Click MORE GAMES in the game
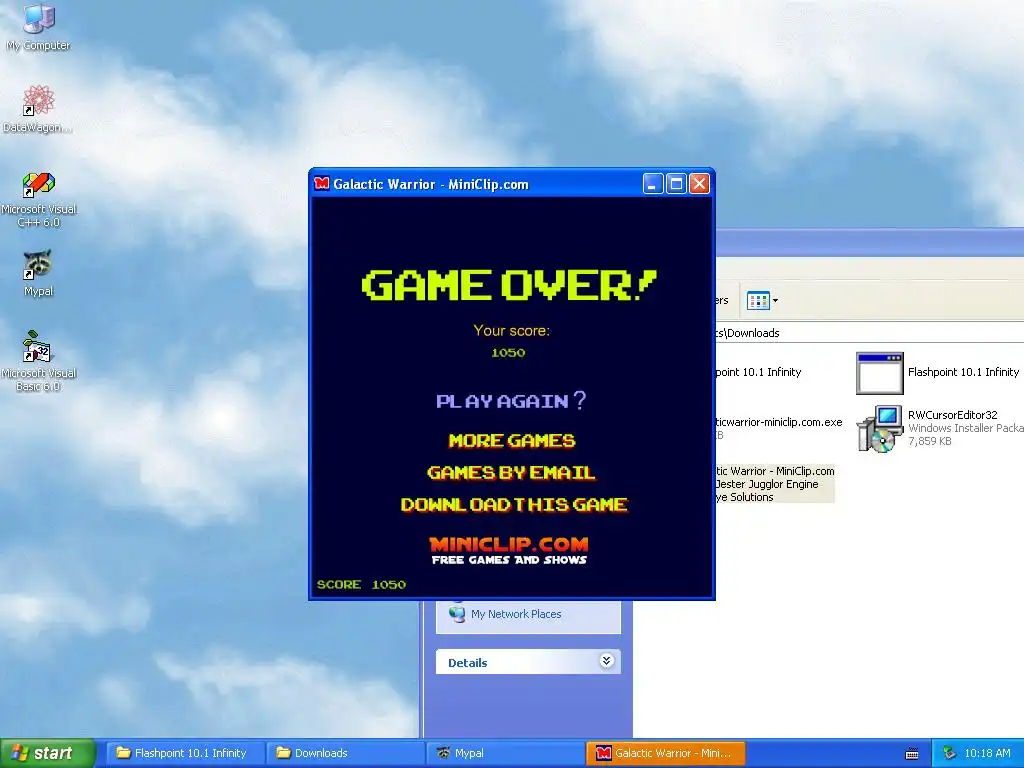The image size is (1024, 768). pos(511,441)
